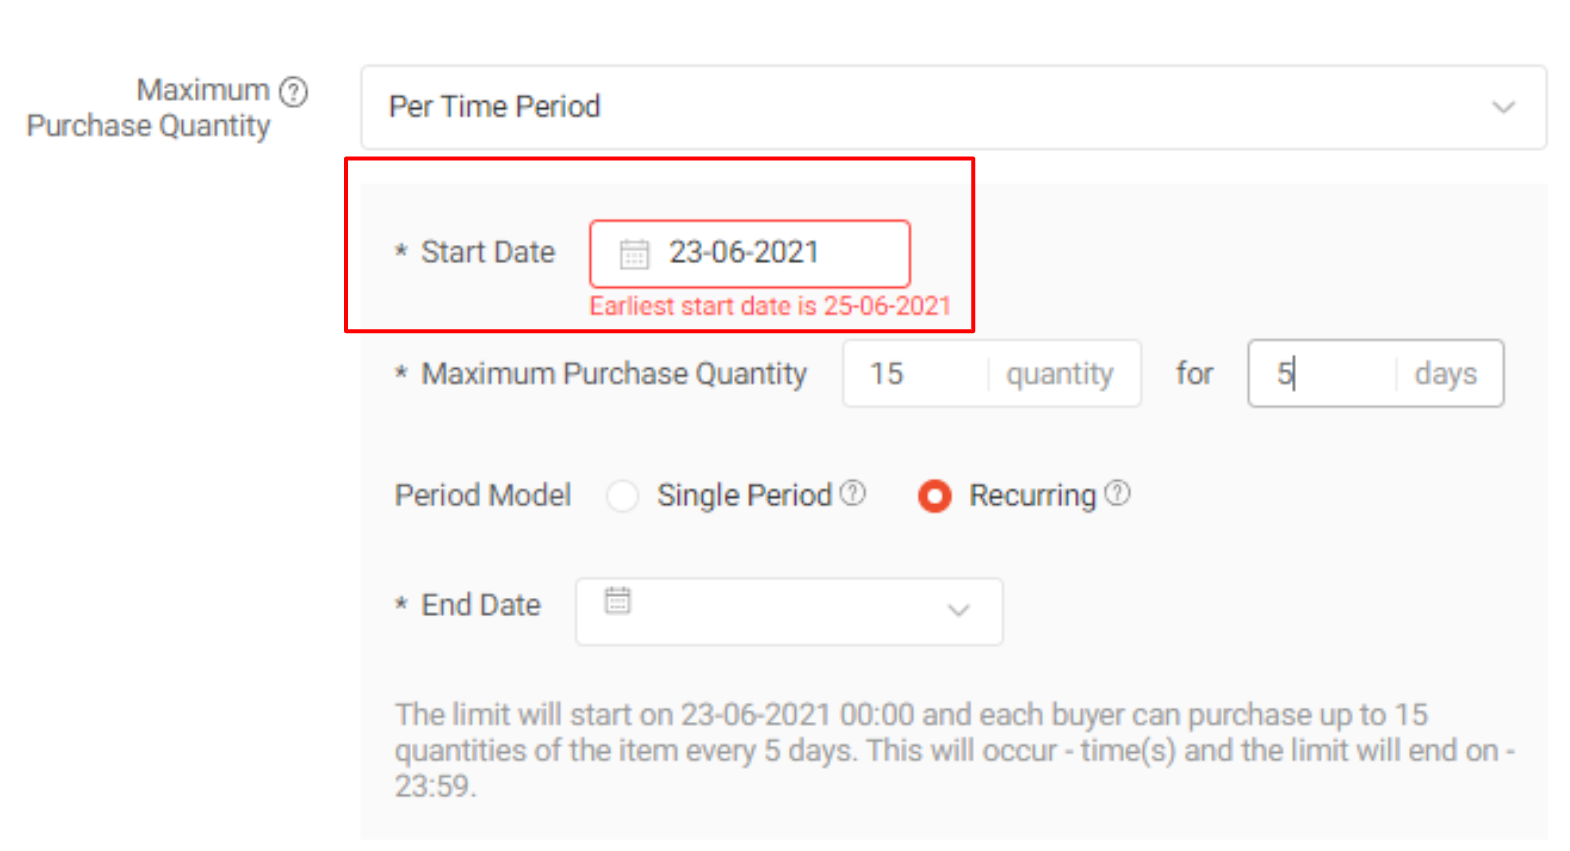Click the Maximum Purchase Quantity help icon
The height and width of the screenshot is (851, 1570).
click(293, 91)
